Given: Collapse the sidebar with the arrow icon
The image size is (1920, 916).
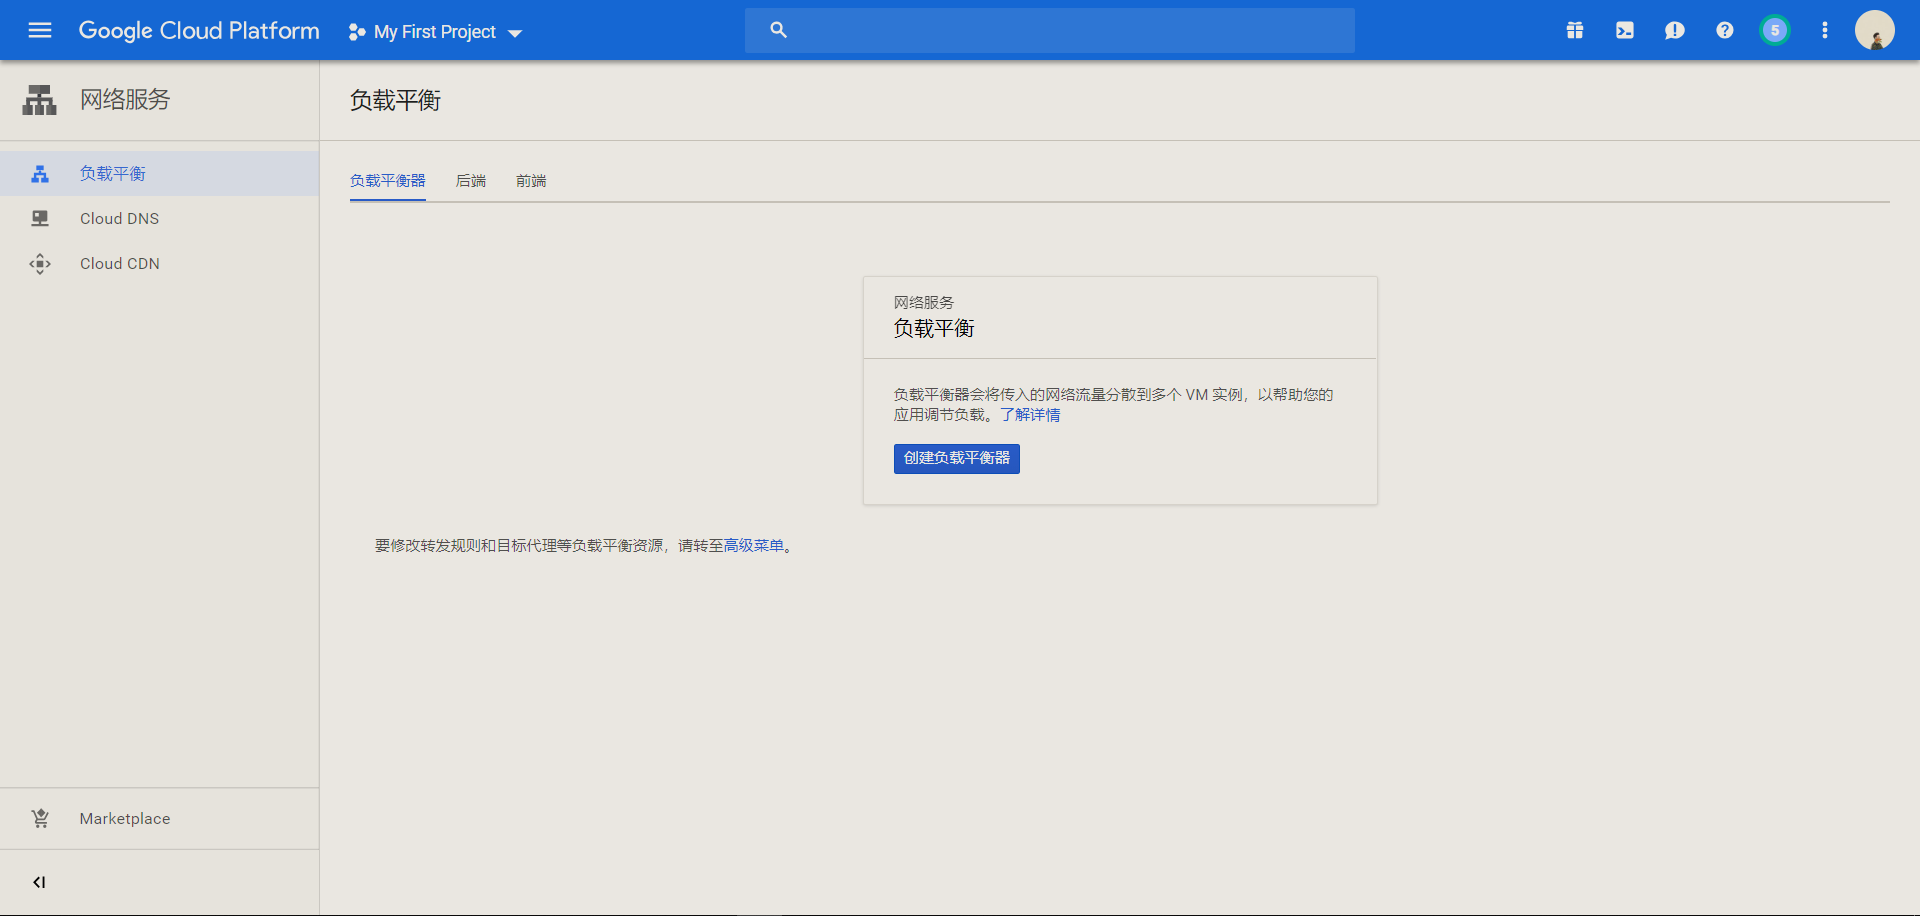Looking at the screenshot, I should (39, 882).
